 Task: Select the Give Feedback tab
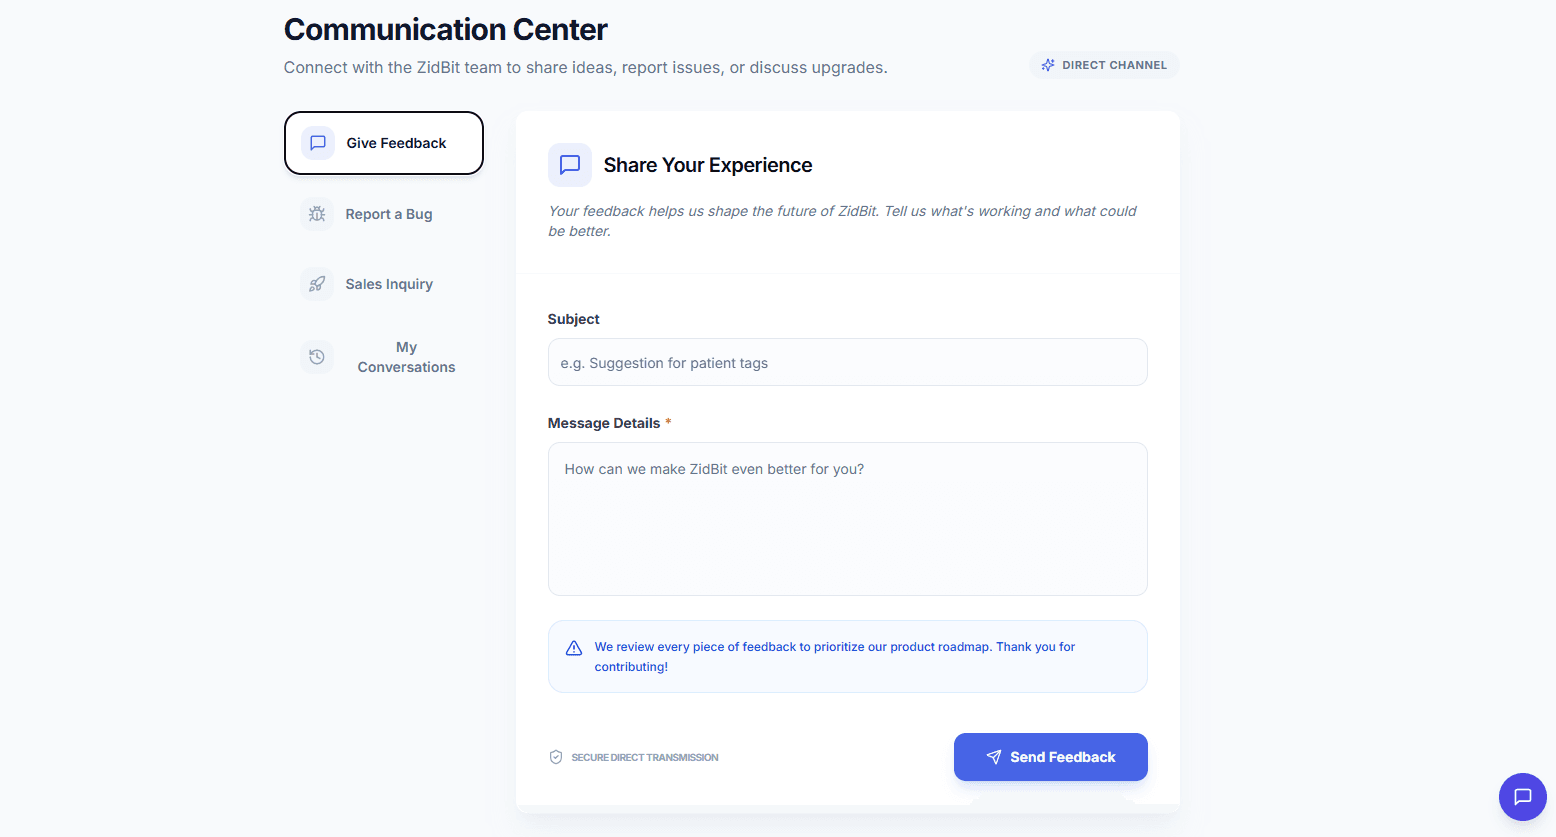click(384, 143)
